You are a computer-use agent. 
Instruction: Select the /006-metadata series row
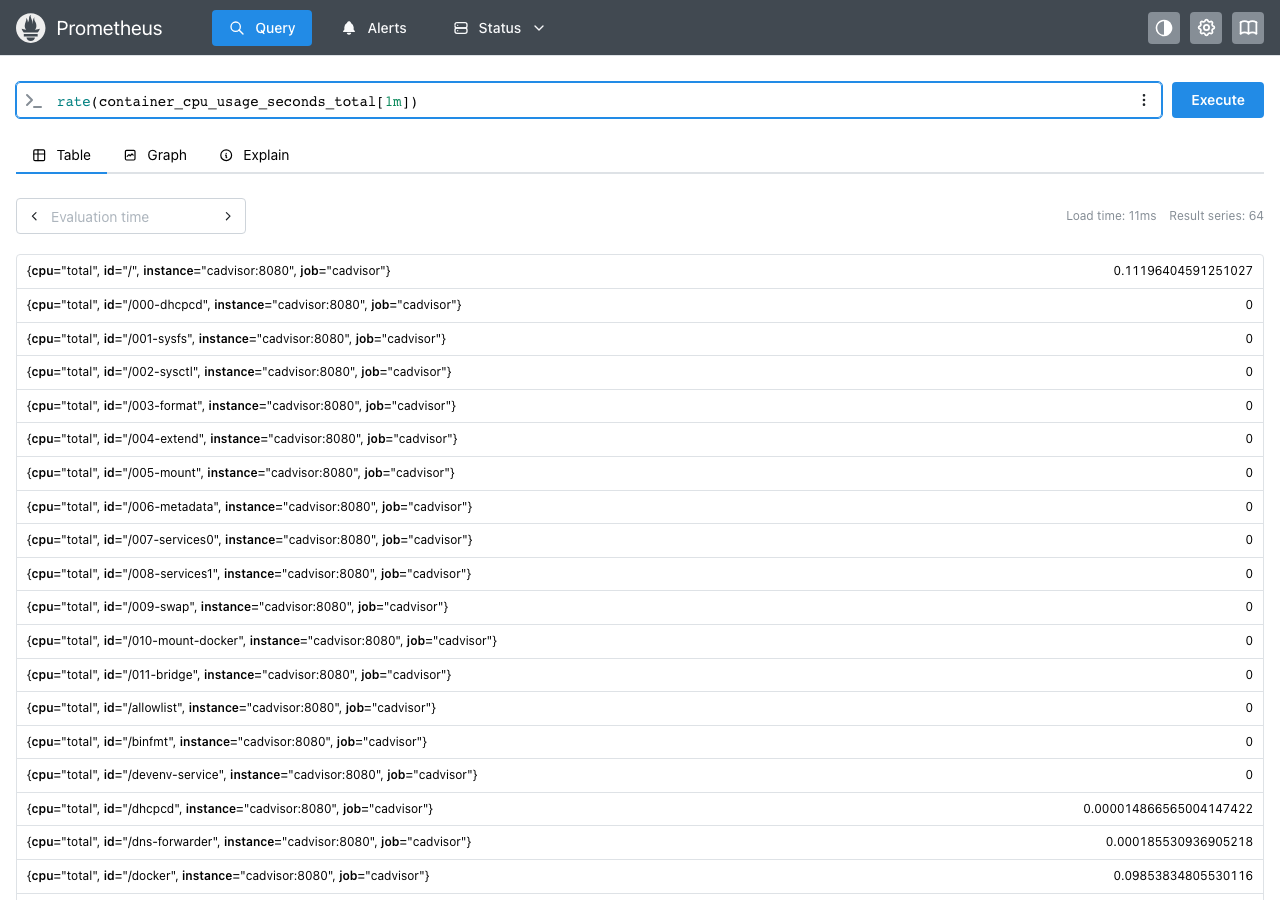640,506
